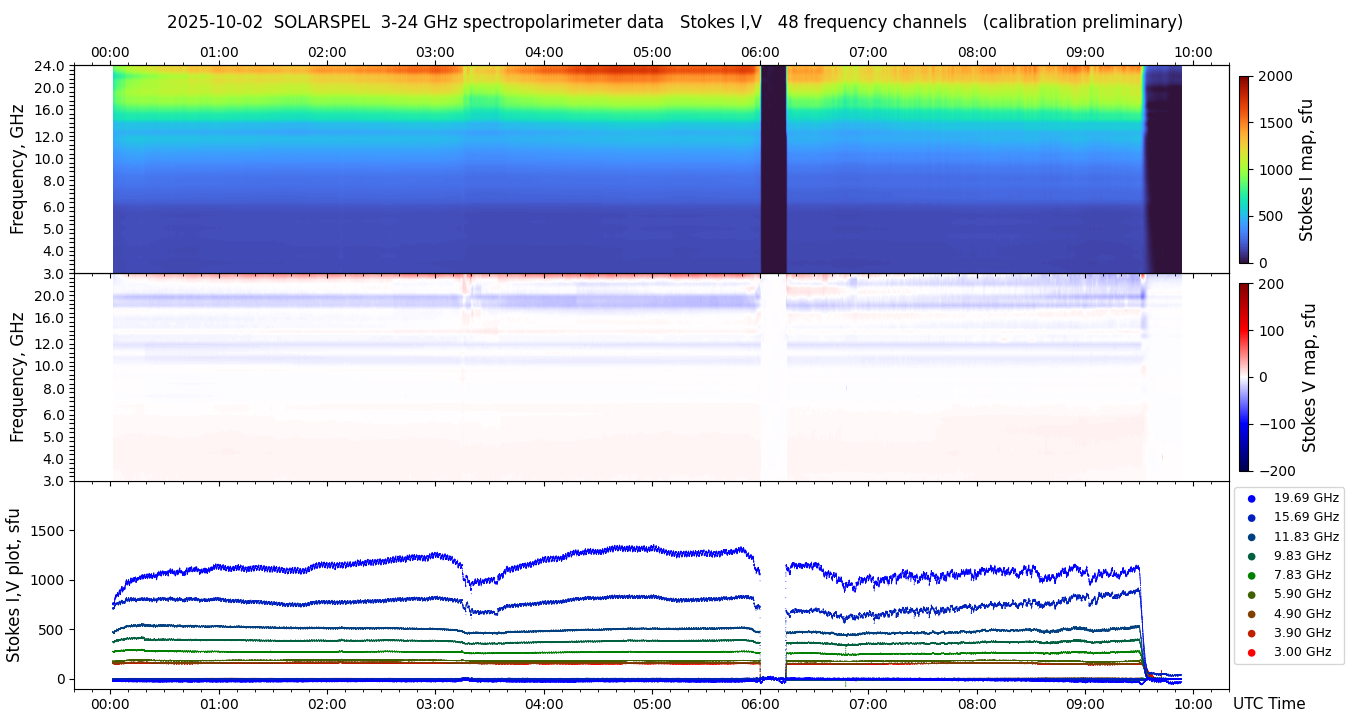Image resolution: width=1350 pixels, height=725 pixels.
Task: Click the 15.69 GHz legend marker dot
Action: pos(1251,517)
